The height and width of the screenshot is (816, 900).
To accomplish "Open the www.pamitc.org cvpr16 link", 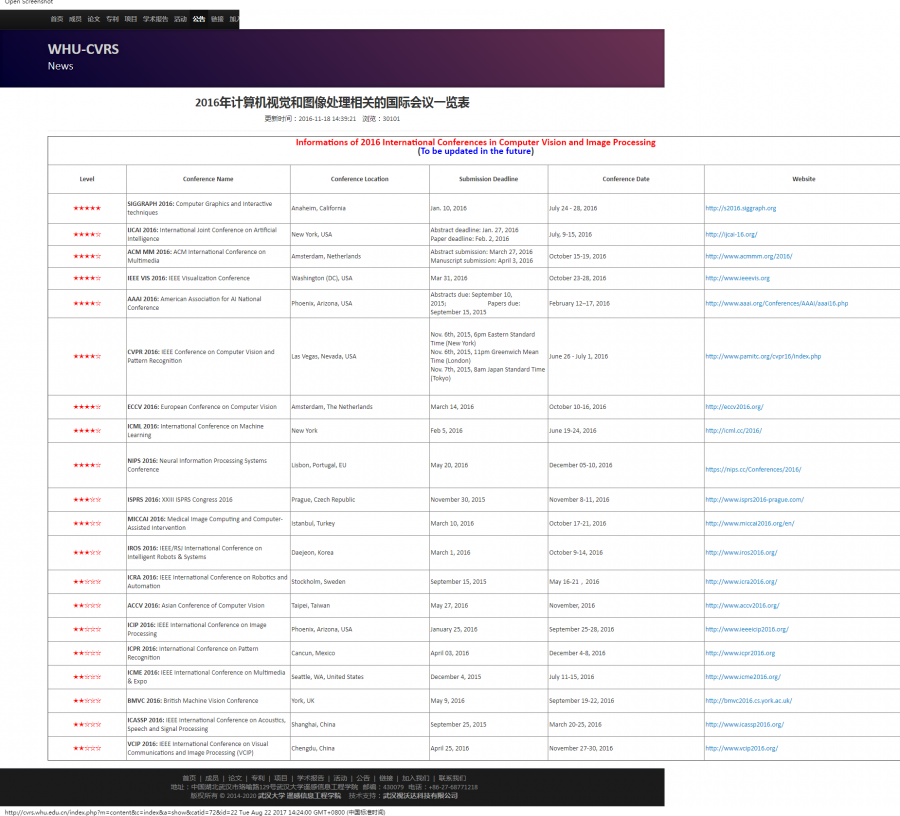I will coord(763,356).
